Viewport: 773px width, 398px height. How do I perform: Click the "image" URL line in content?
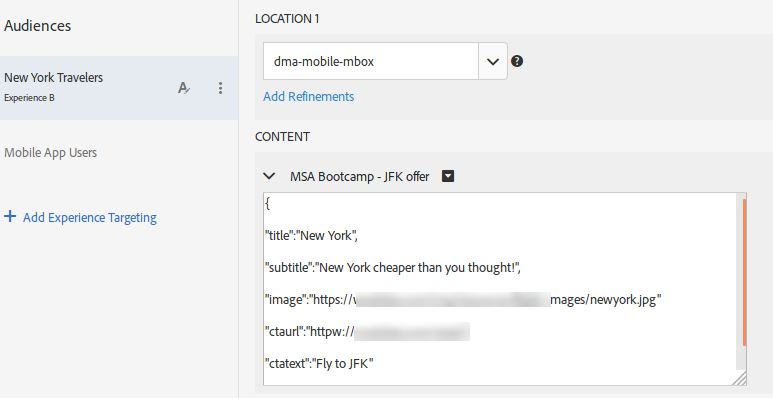[x=463, y=299]
